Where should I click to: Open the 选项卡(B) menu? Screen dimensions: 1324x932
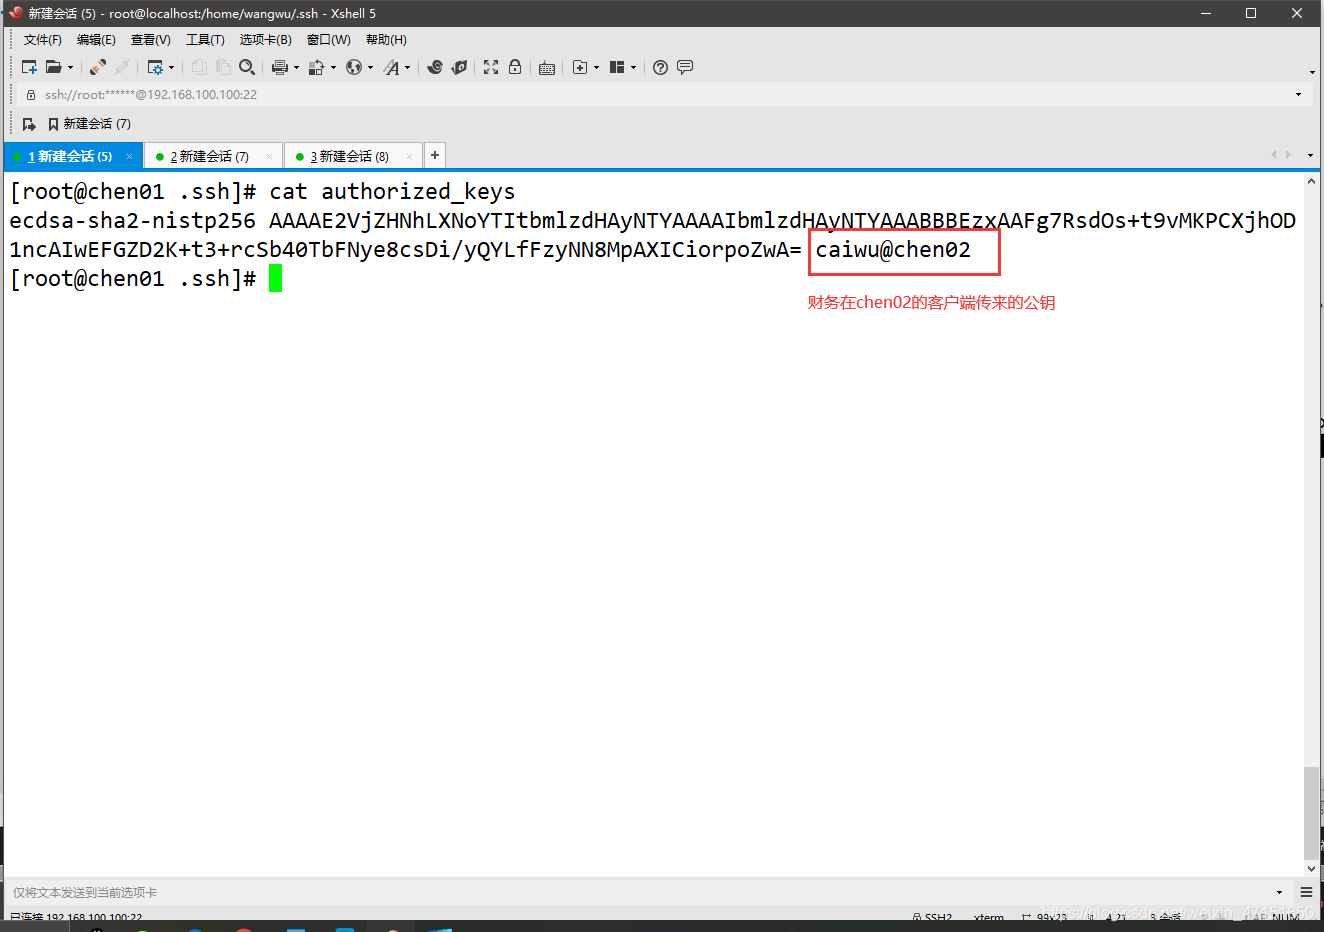266,40
